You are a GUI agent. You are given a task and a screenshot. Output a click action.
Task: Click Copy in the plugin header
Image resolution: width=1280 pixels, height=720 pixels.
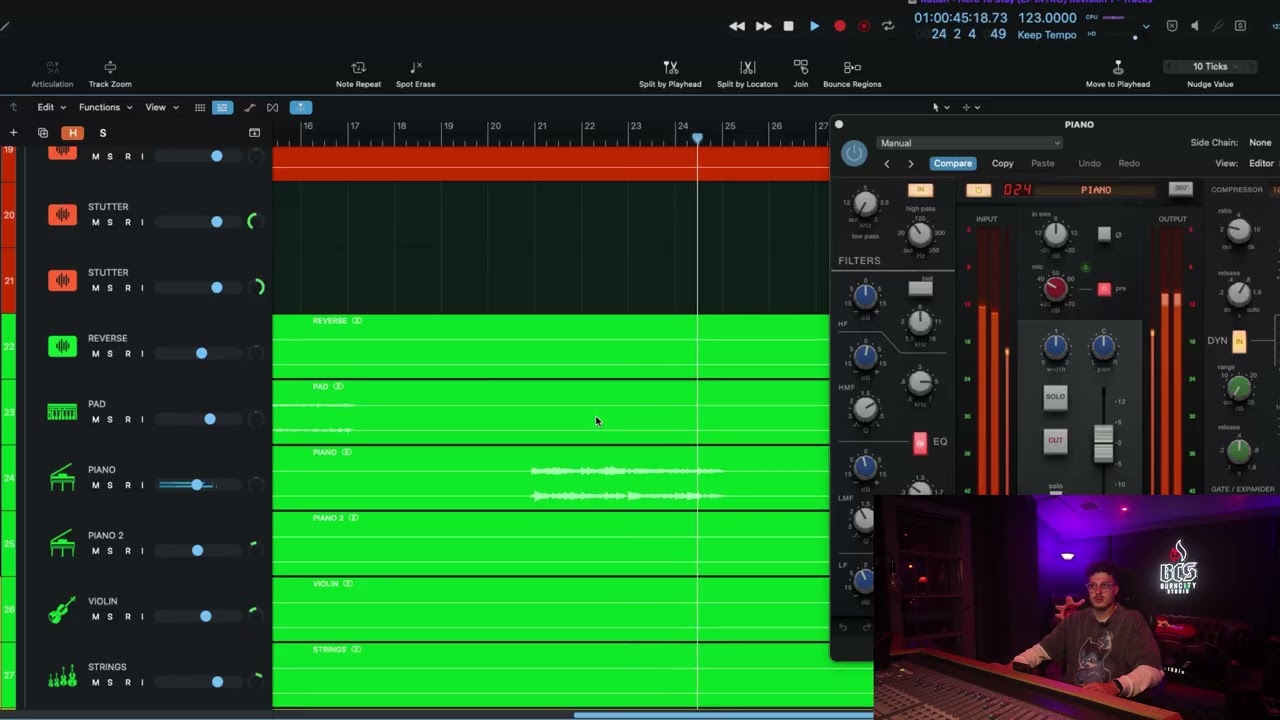1002,163
